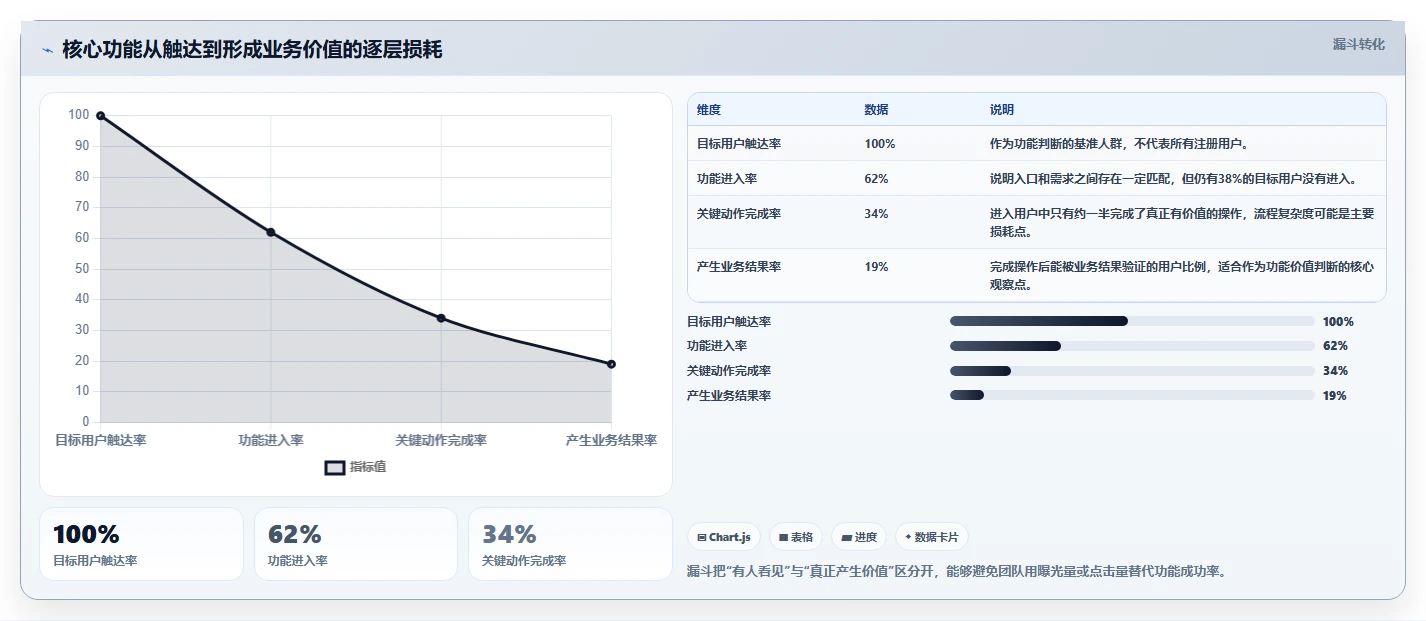1426x621 pixels.
Task: Click the 关键动作完成率 cell in the table
Action: pyautogui.click(x=739, y=214)
